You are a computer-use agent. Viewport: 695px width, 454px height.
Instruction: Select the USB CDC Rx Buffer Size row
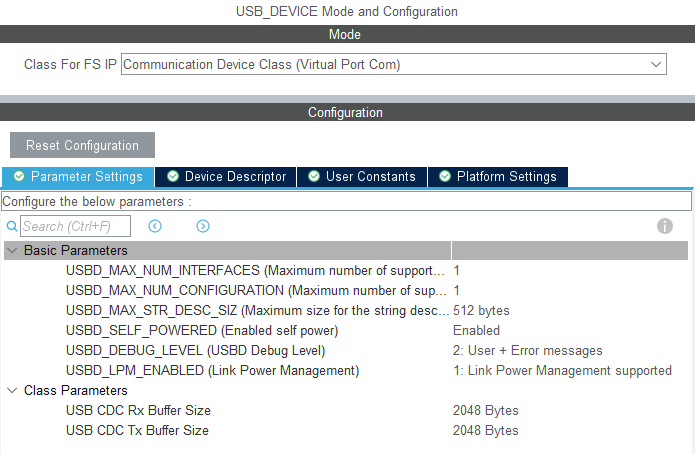point(346,410)
